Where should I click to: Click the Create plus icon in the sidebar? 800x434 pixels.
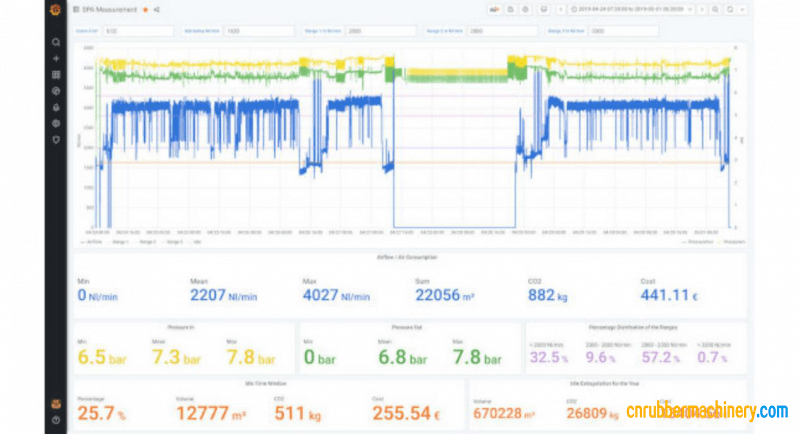pyautogui.click(x=55, y=58)
